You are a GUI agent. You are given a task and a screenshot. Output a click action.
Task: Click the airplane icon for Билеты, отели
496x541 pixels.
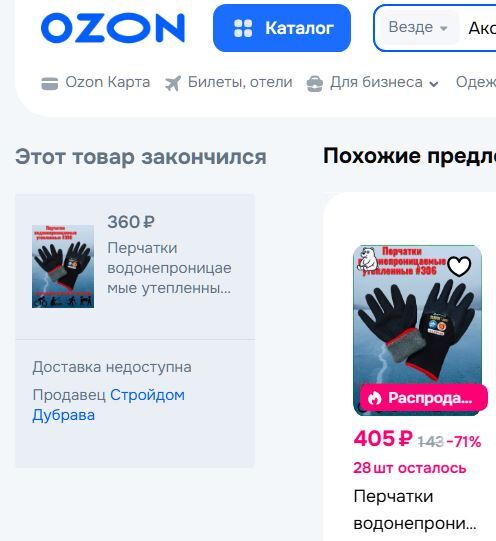(x=172, y=83)
